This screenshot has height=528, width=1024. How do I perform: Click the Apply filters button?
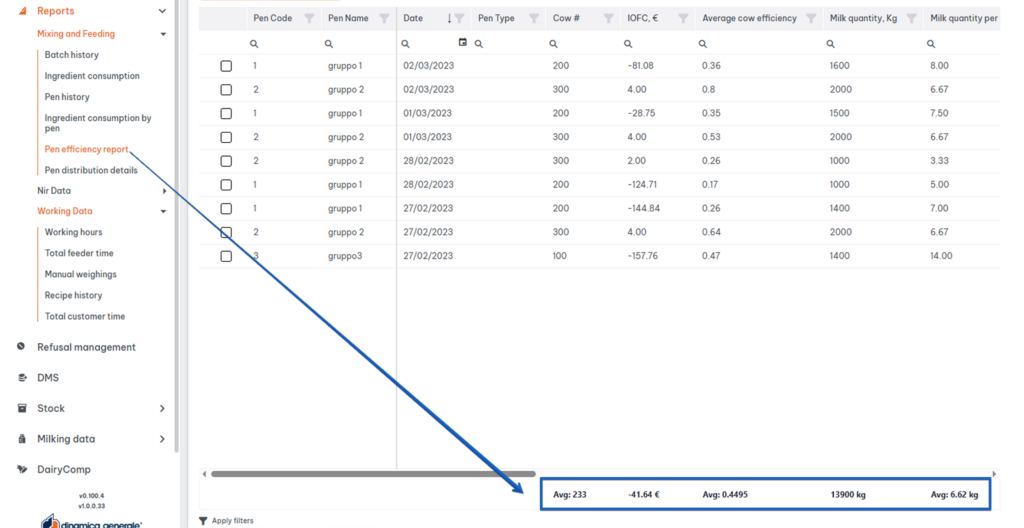(x=226, y=521)
